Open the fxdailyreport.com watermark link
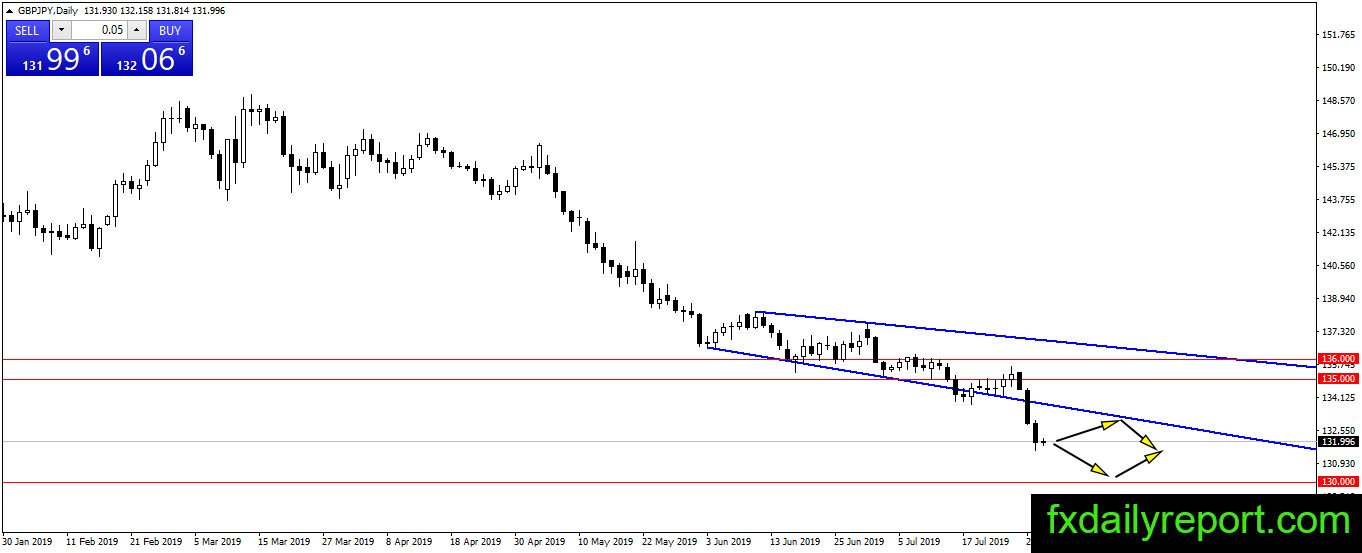Viewport: 1362px width, 553px height. (x=1199, y=520)
